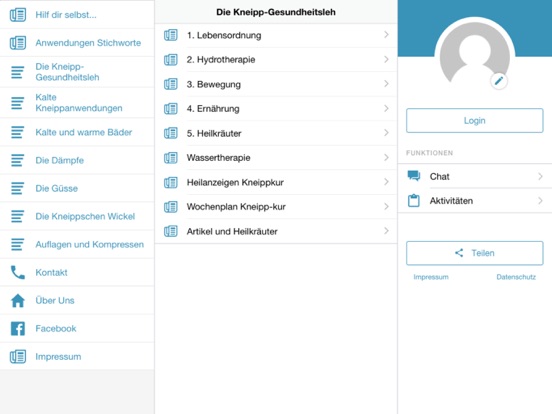Select the Artikel und Heilkräuter title
The width and height of the screenshot is (552, 414).
(232, 231)
